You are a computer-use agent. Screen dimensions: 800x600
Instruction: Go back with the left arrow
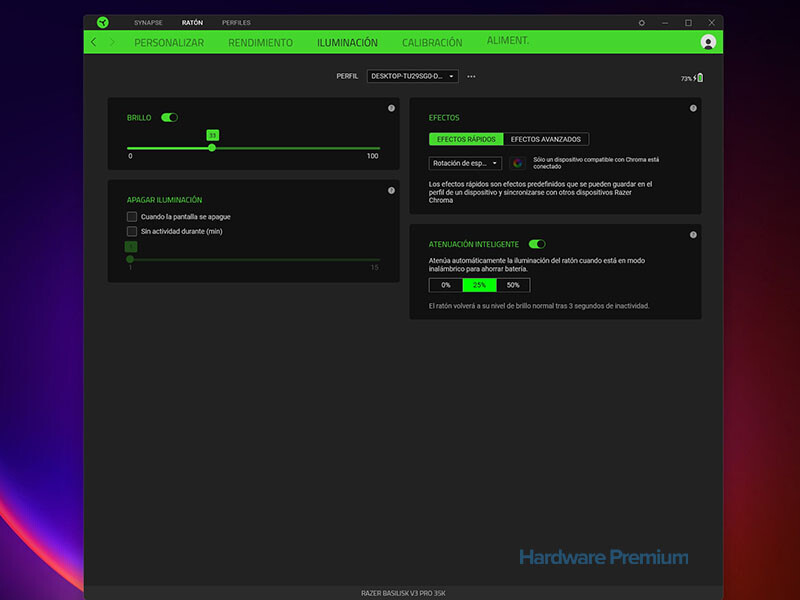(x=93, y=42)
